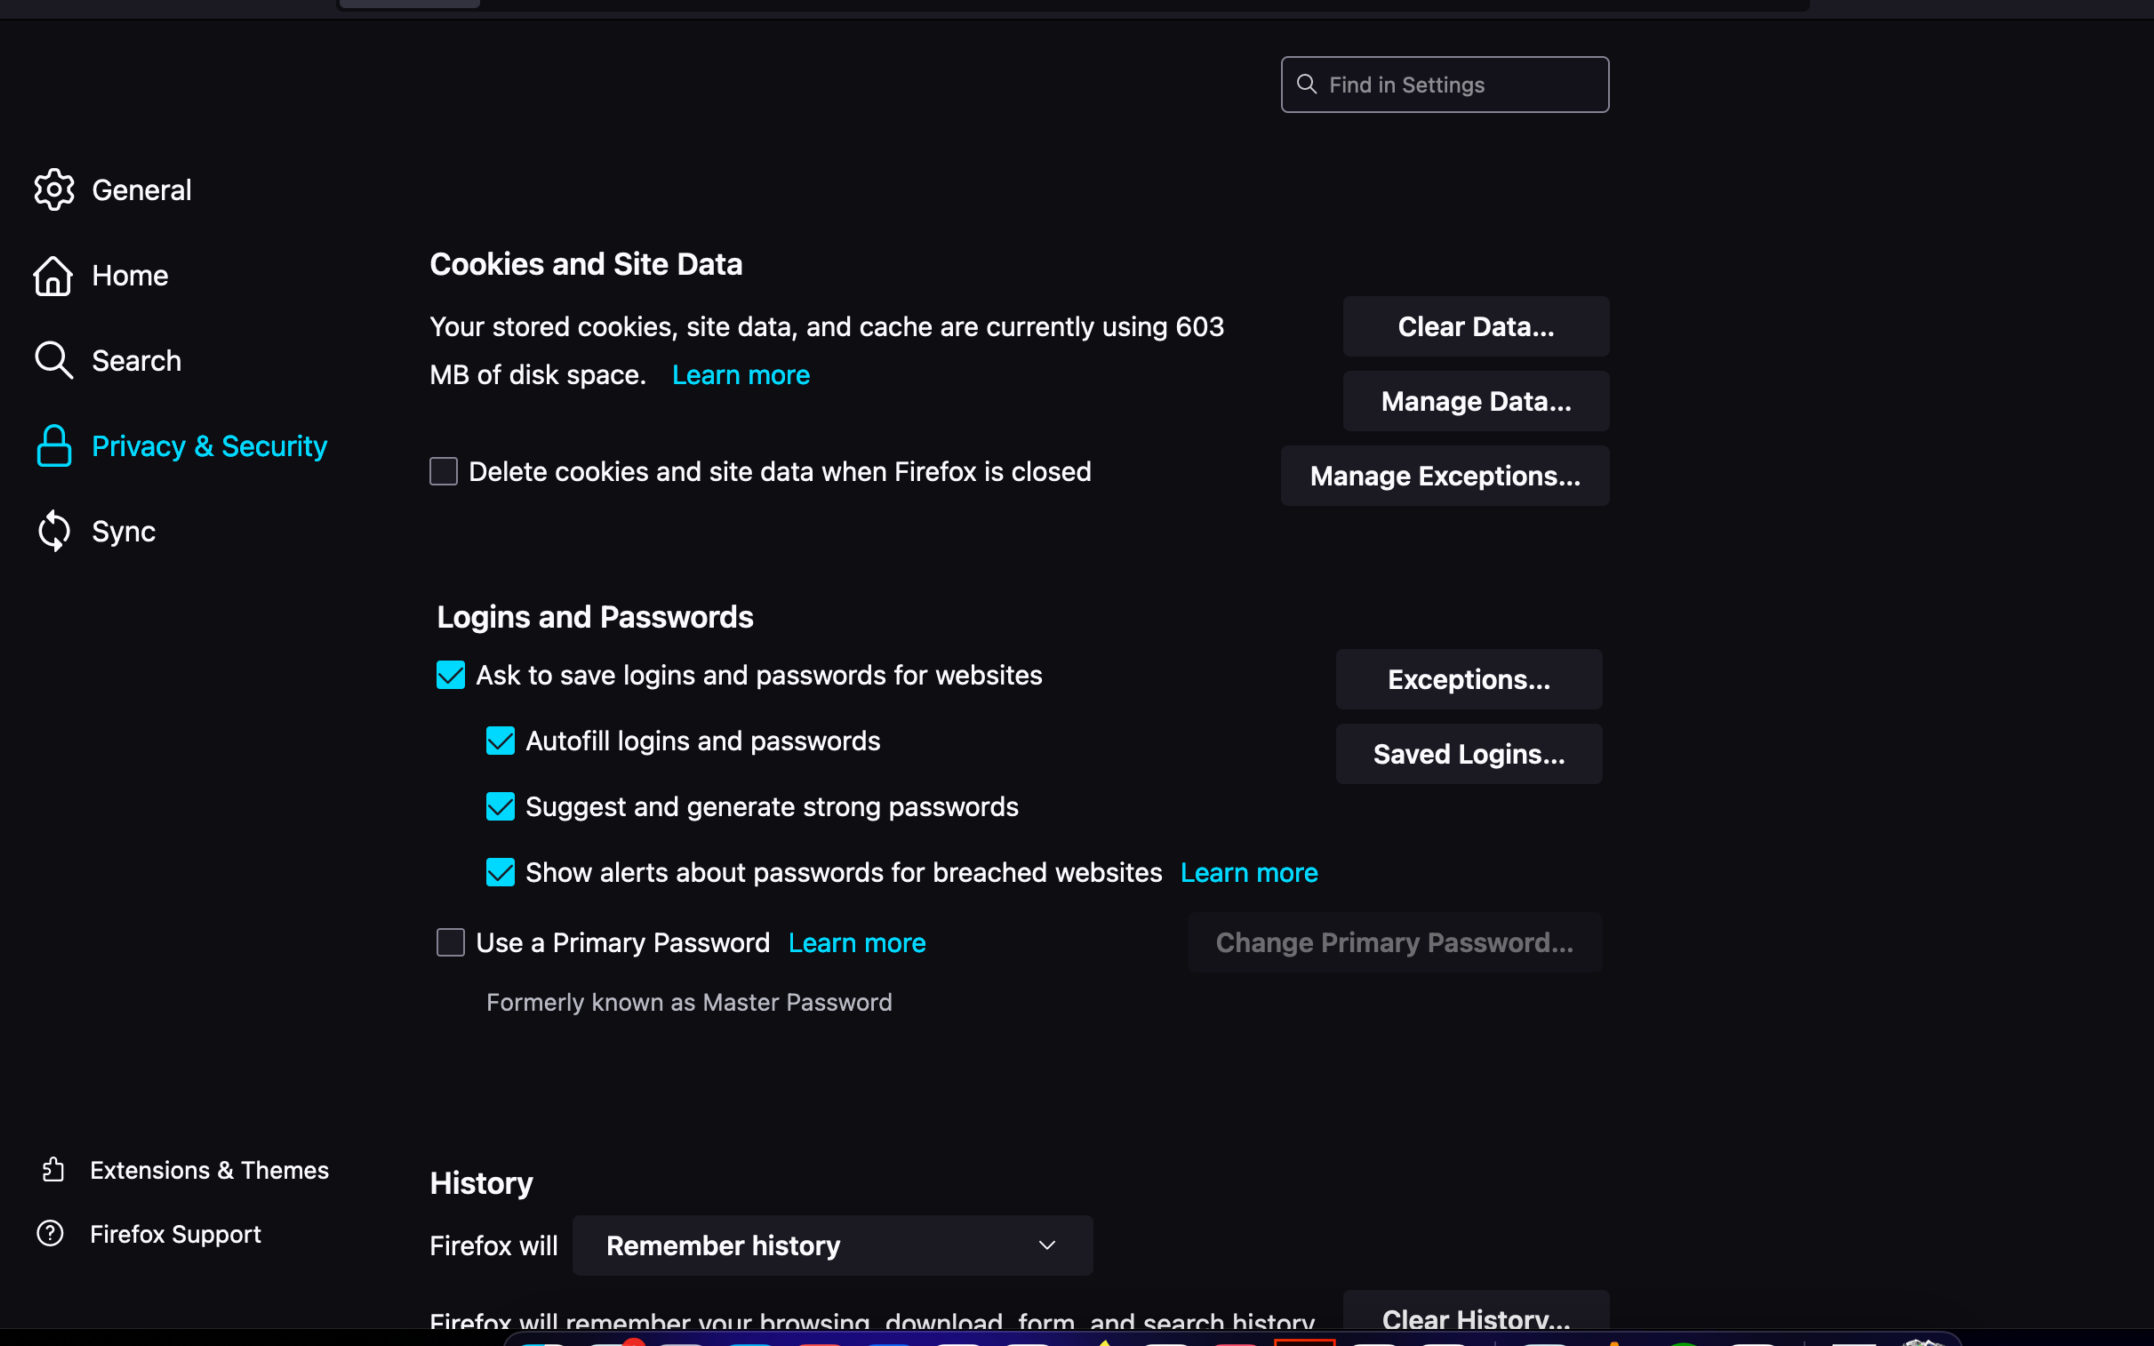Image resolution: width=2154 pixels, height=1346 pixels.
Task: Click the Sync arrows icon
Action: 54,531
